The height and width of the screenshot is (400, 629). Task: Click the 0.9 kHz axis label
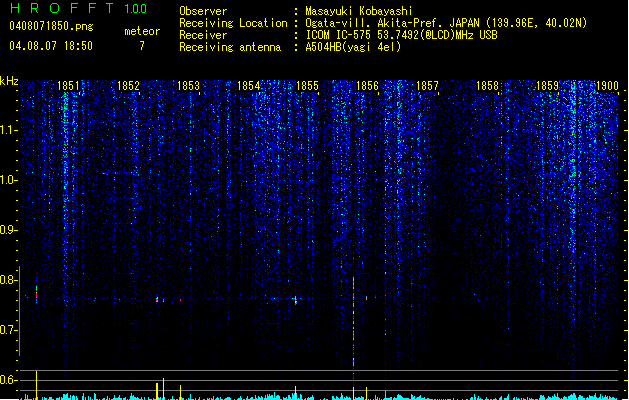coord(8,230)
